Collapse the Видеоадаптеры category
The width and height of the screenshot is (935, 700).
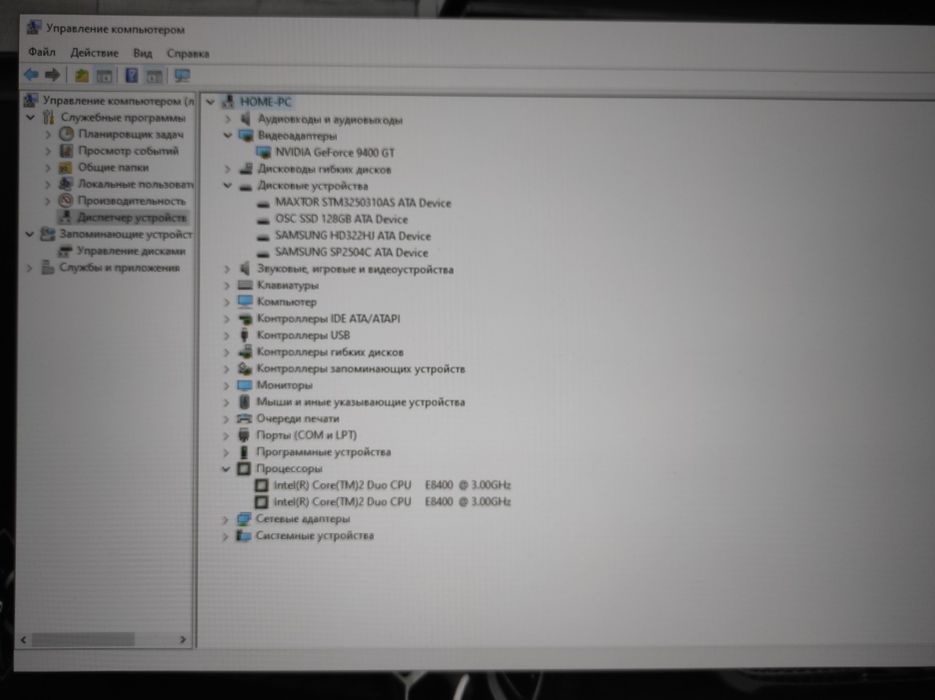pyautogui.click(x=227, y=135)
